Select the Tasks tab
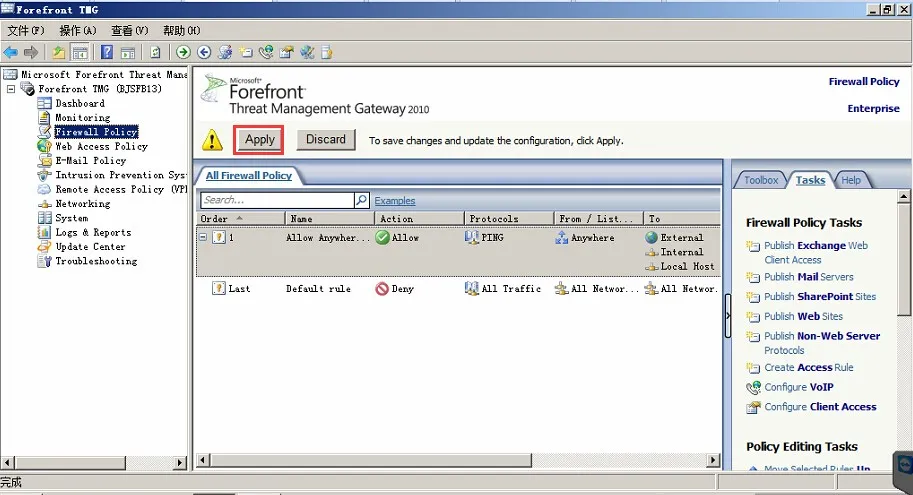Image resolution: width=913 pixels, height=495 pixels. [x=811, y=181]
